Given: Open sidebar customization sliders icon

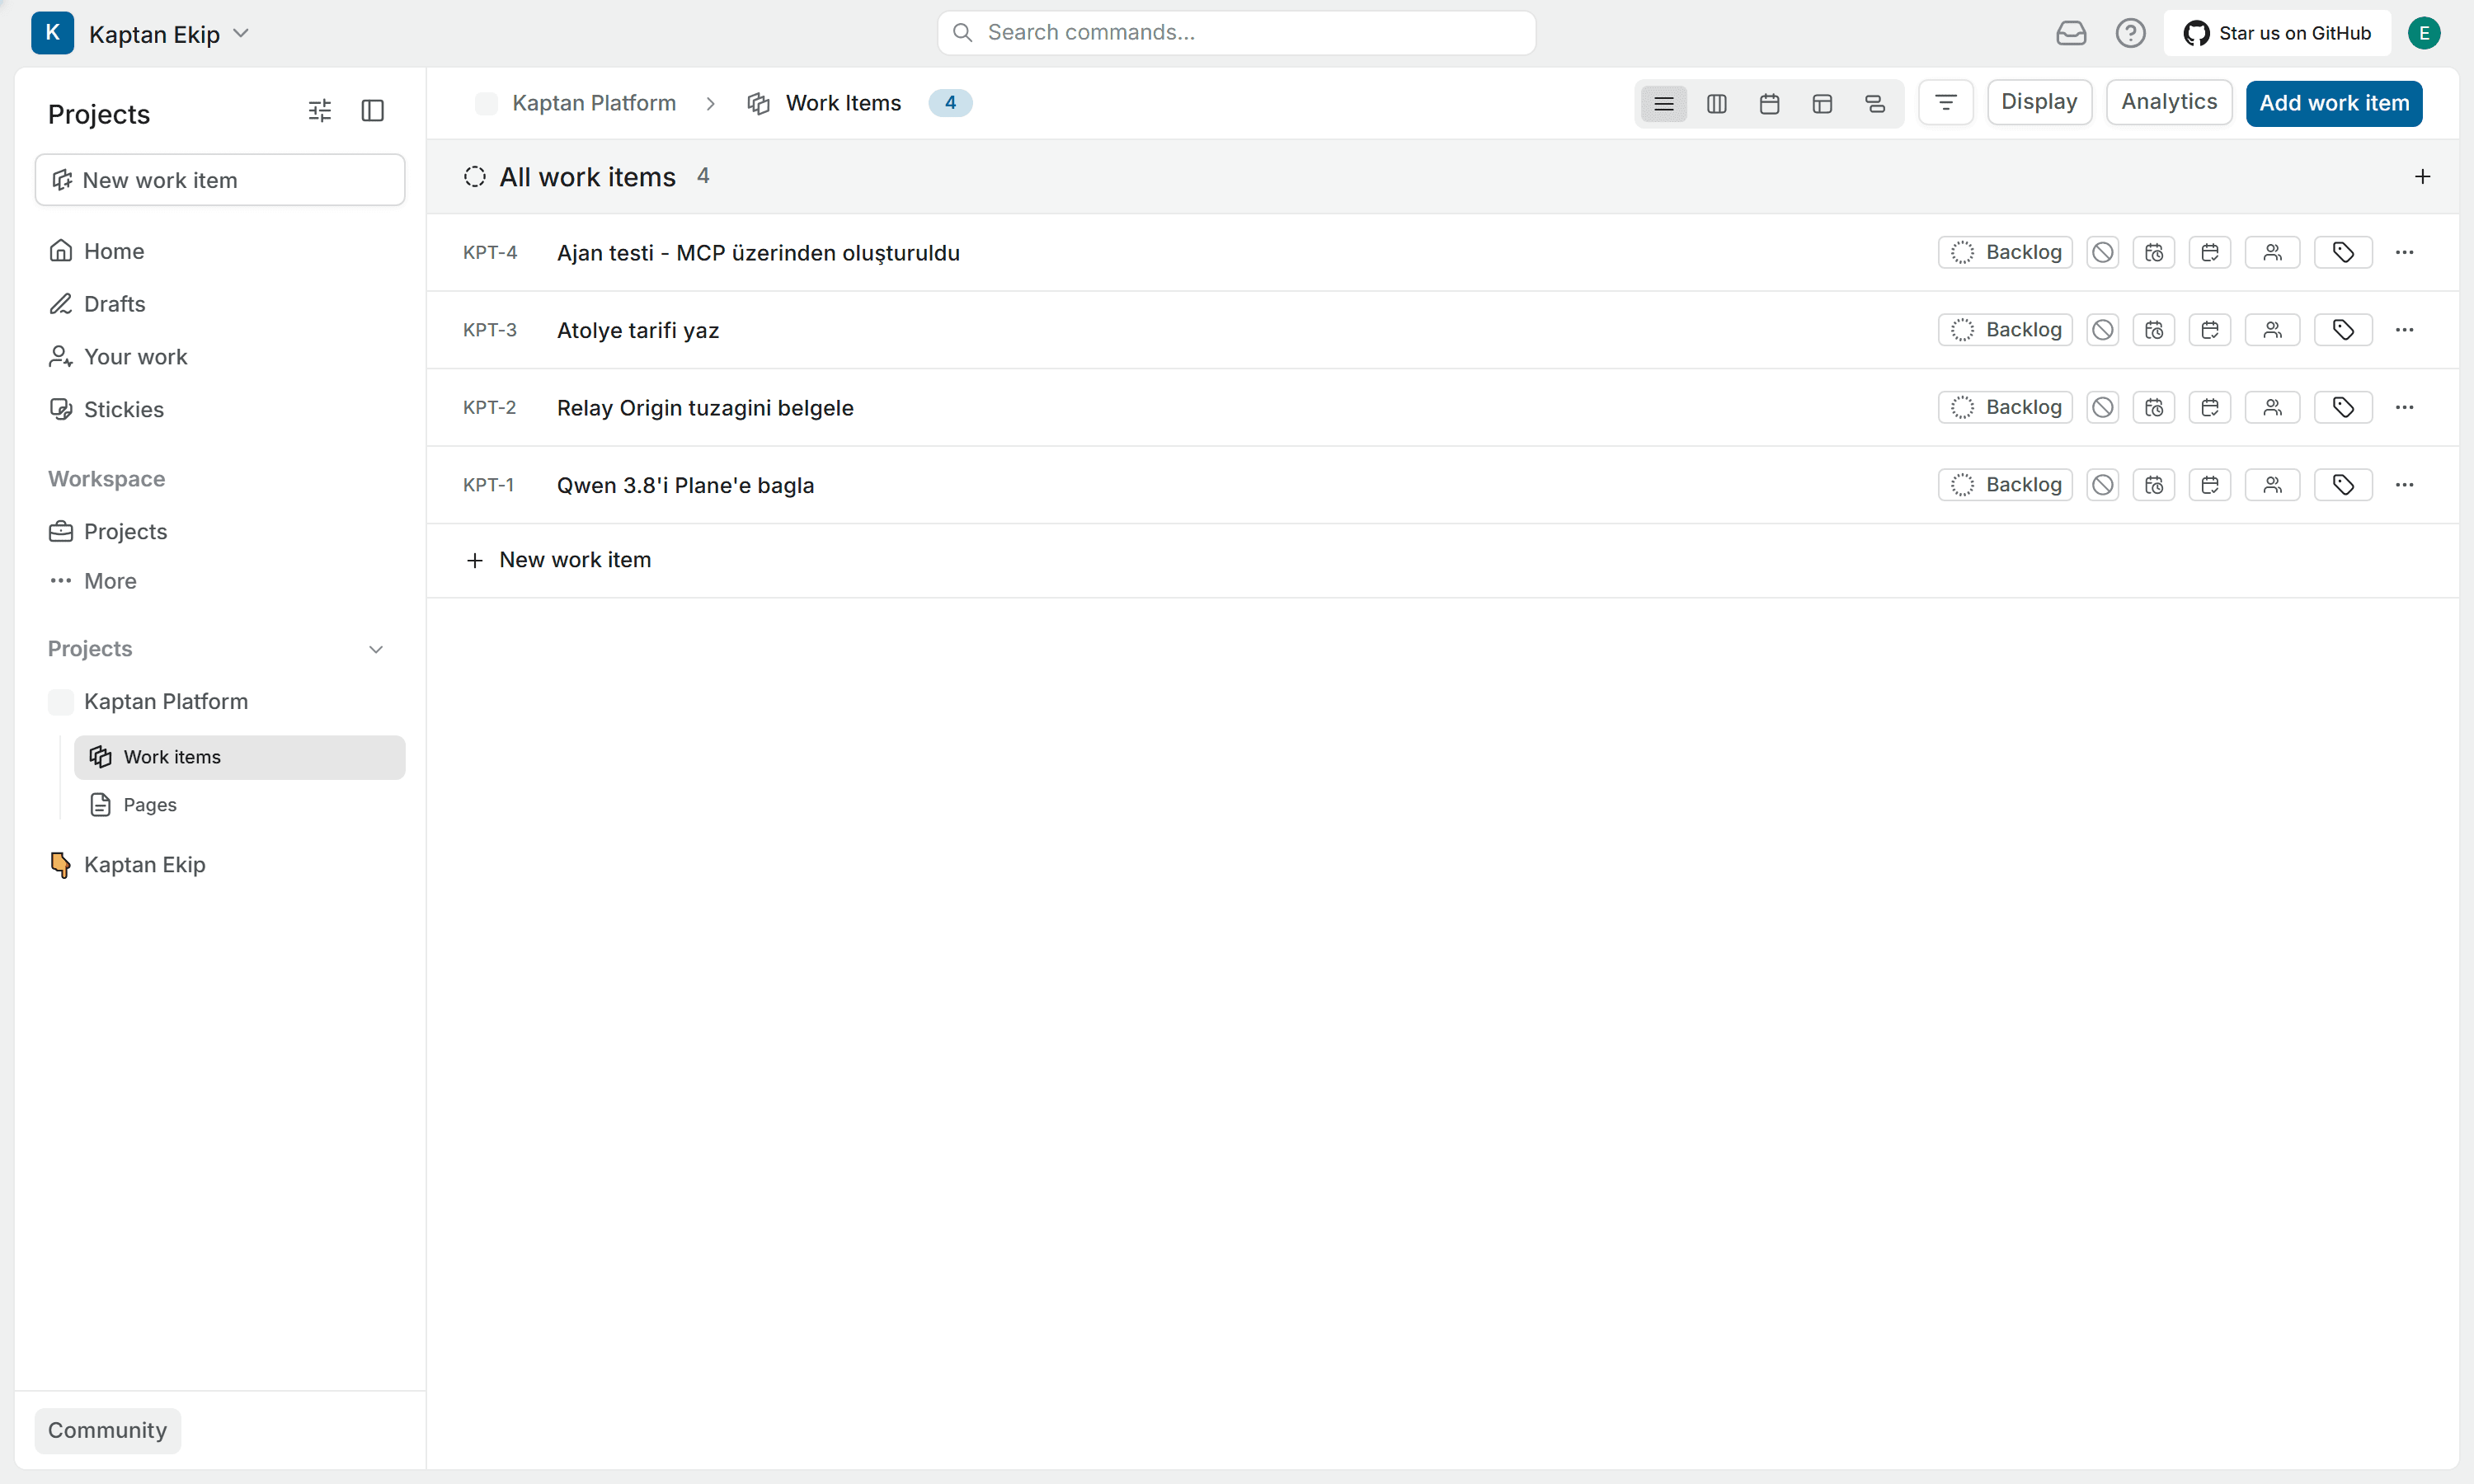Looking at the screenshot, I should (319, 110).
